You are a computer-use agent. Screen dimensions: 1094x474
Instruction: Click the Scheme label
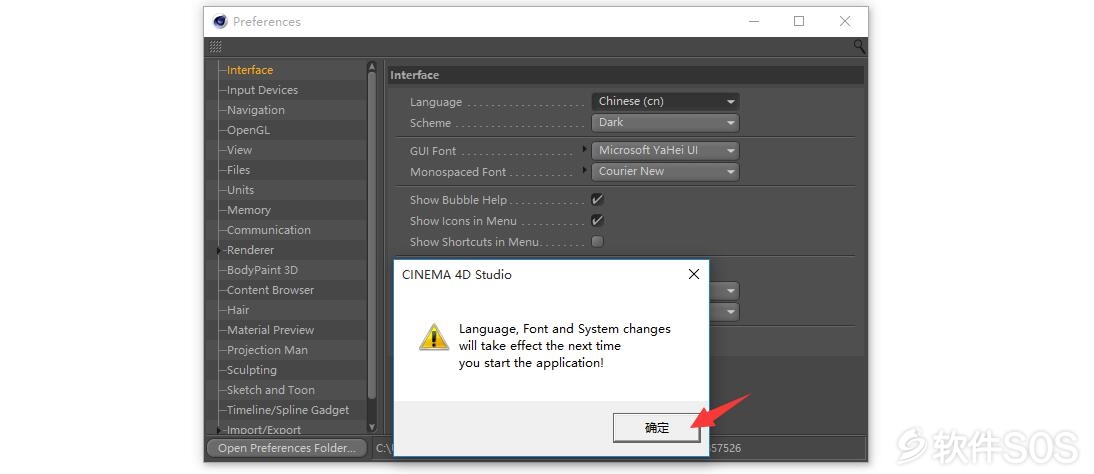click(430, 123)
